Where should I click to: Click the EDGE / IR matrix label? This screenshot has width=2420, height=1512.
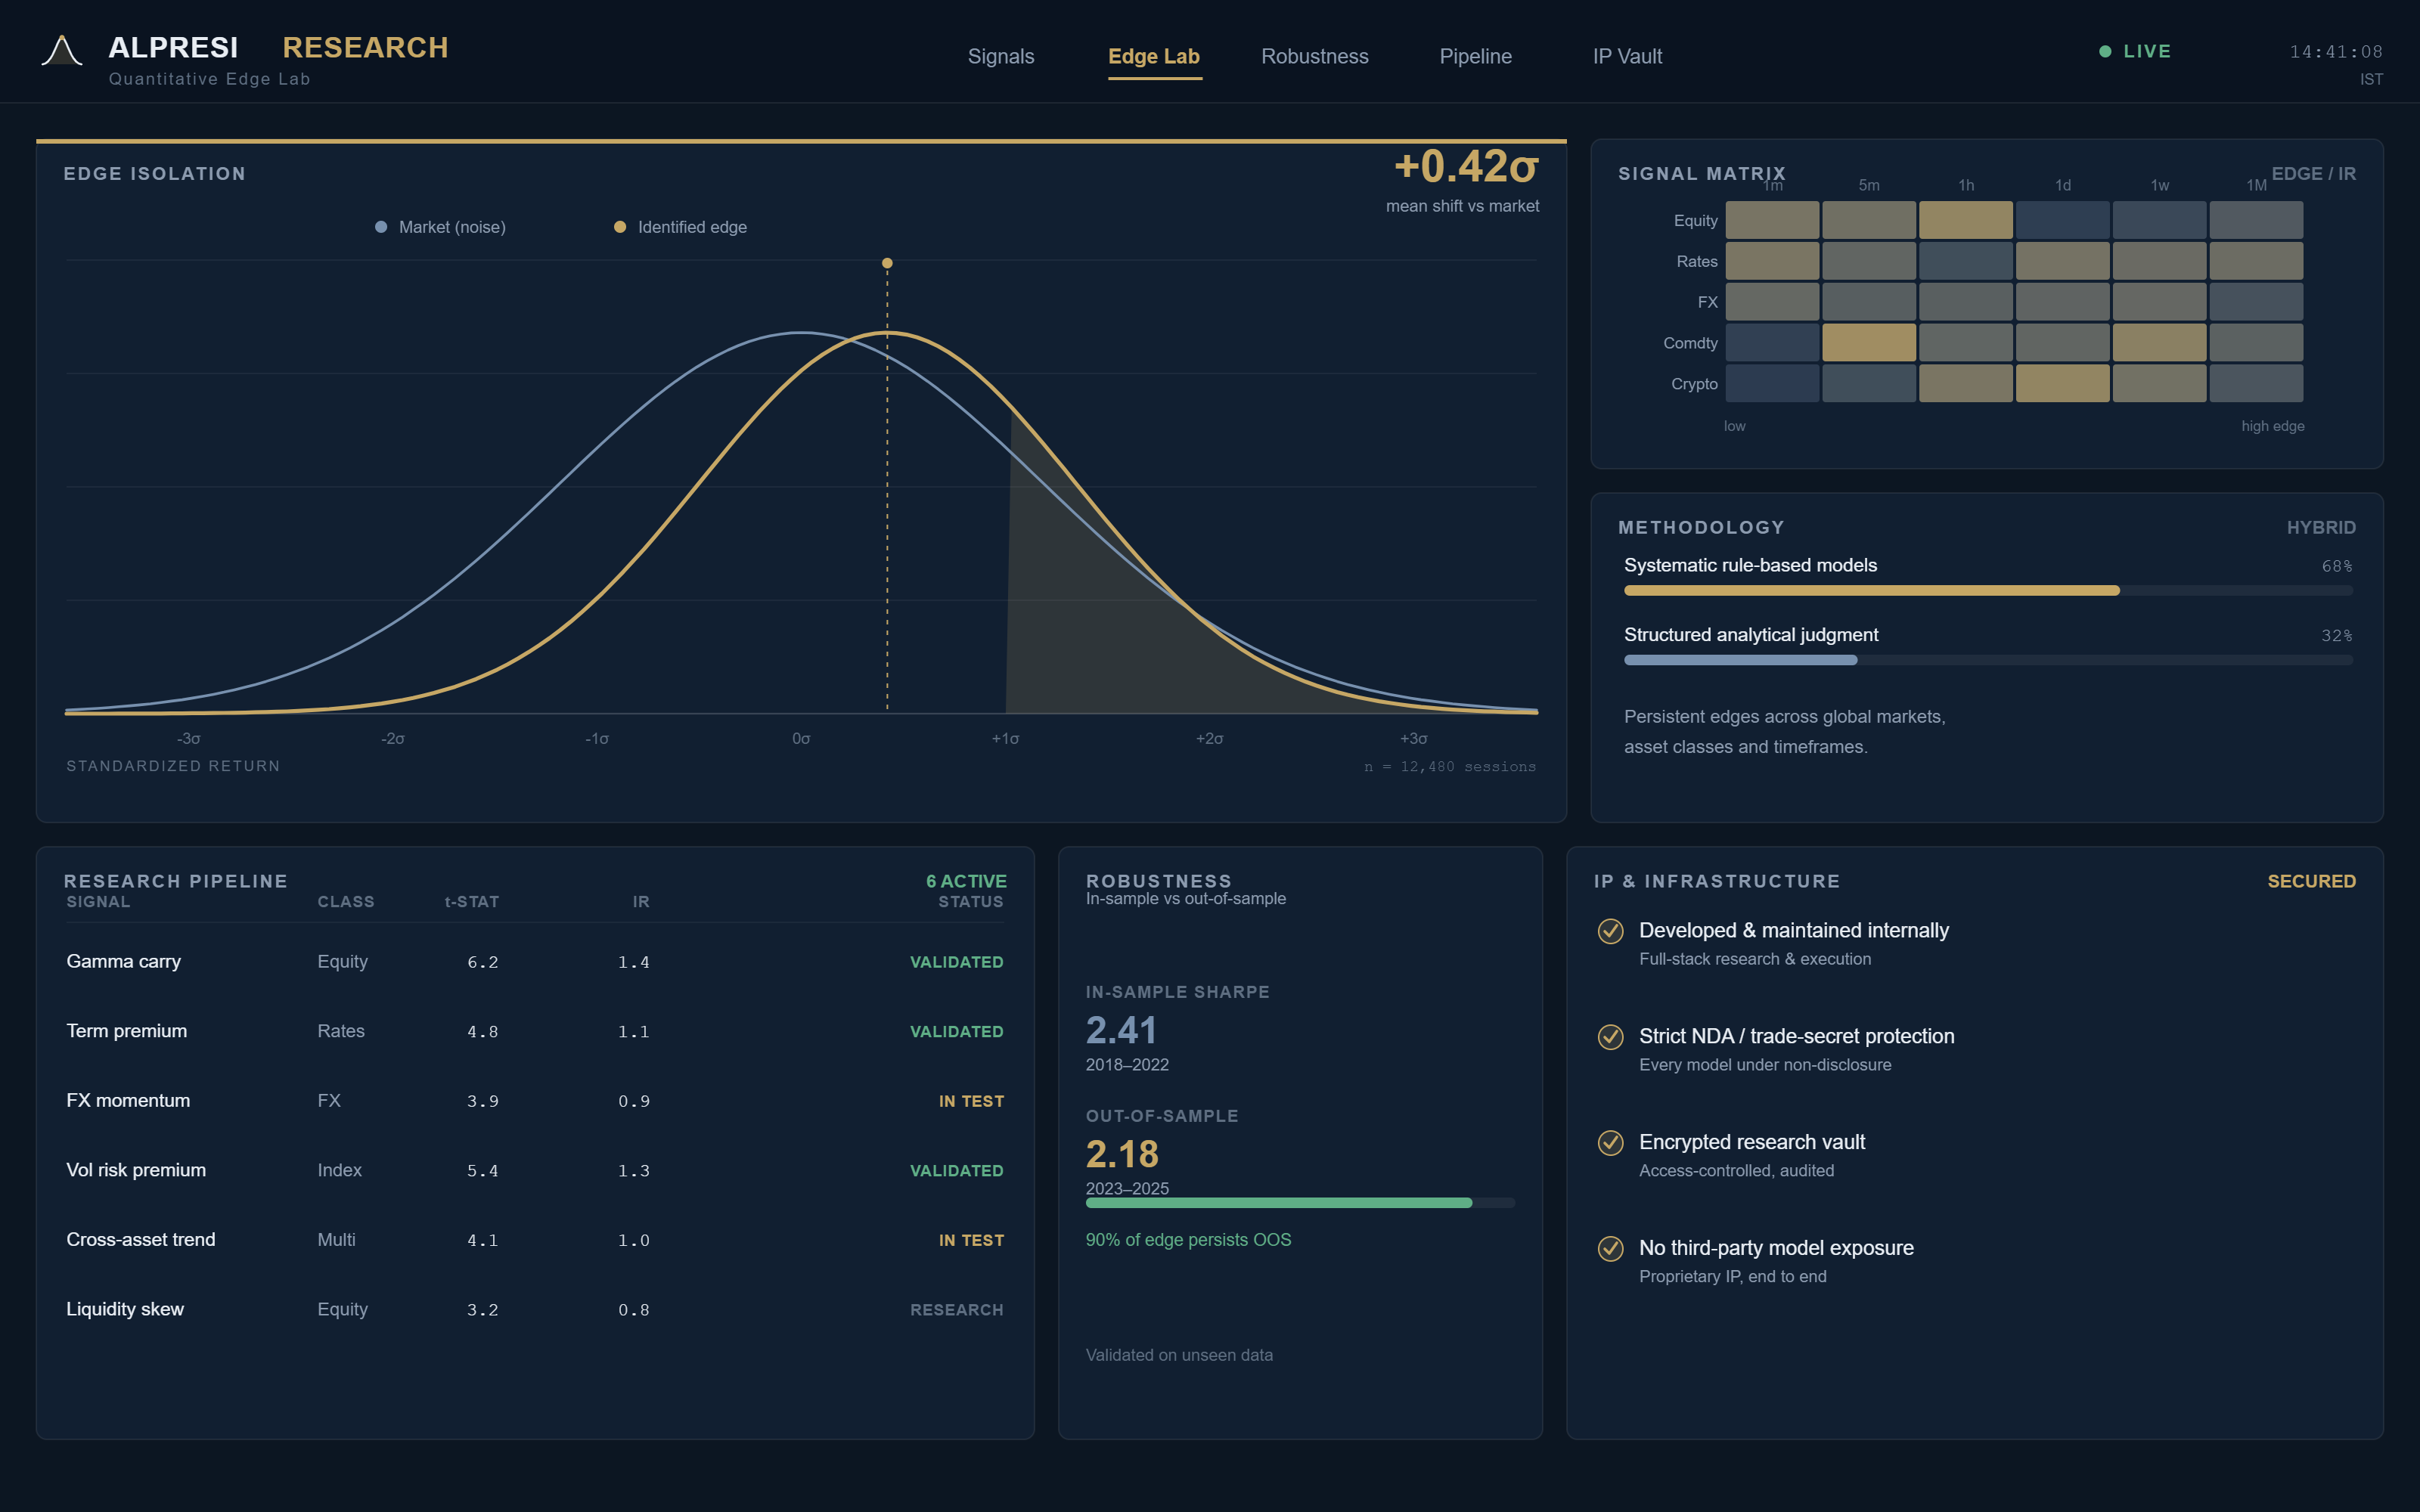pos(2313,173)
